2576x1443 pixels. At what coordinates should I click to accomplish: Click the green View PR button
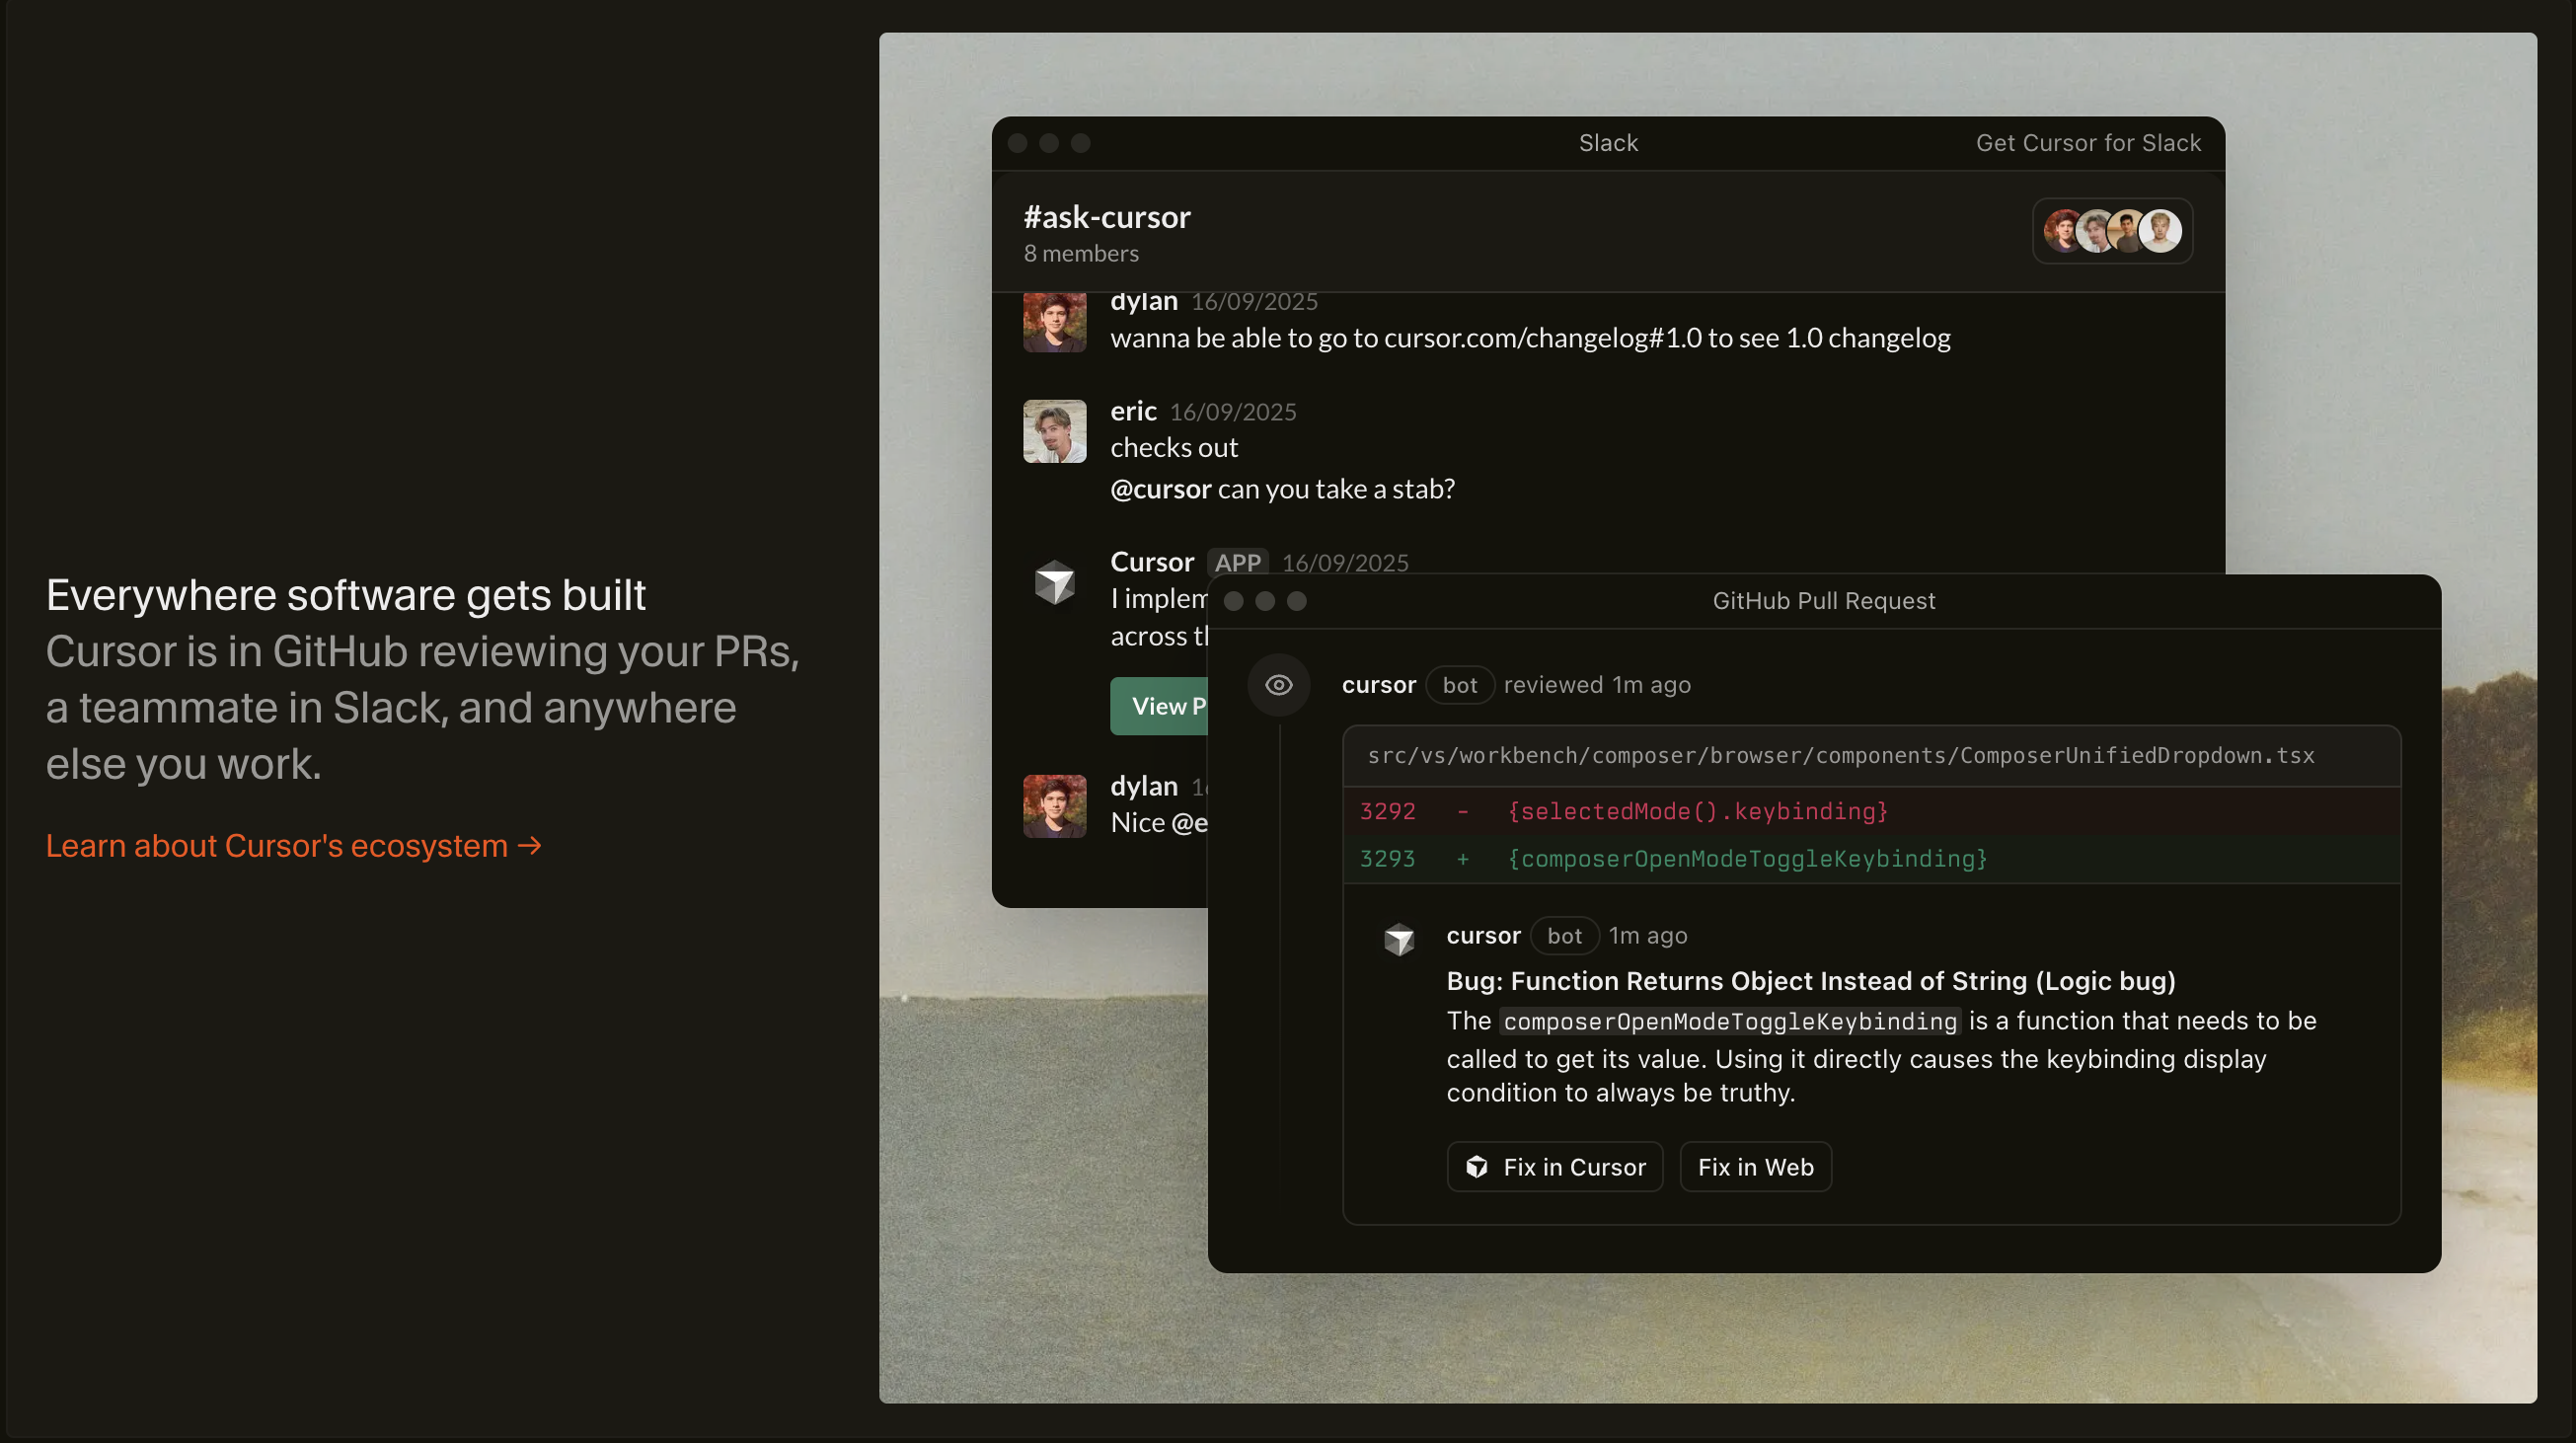[x=1160, y=706]
